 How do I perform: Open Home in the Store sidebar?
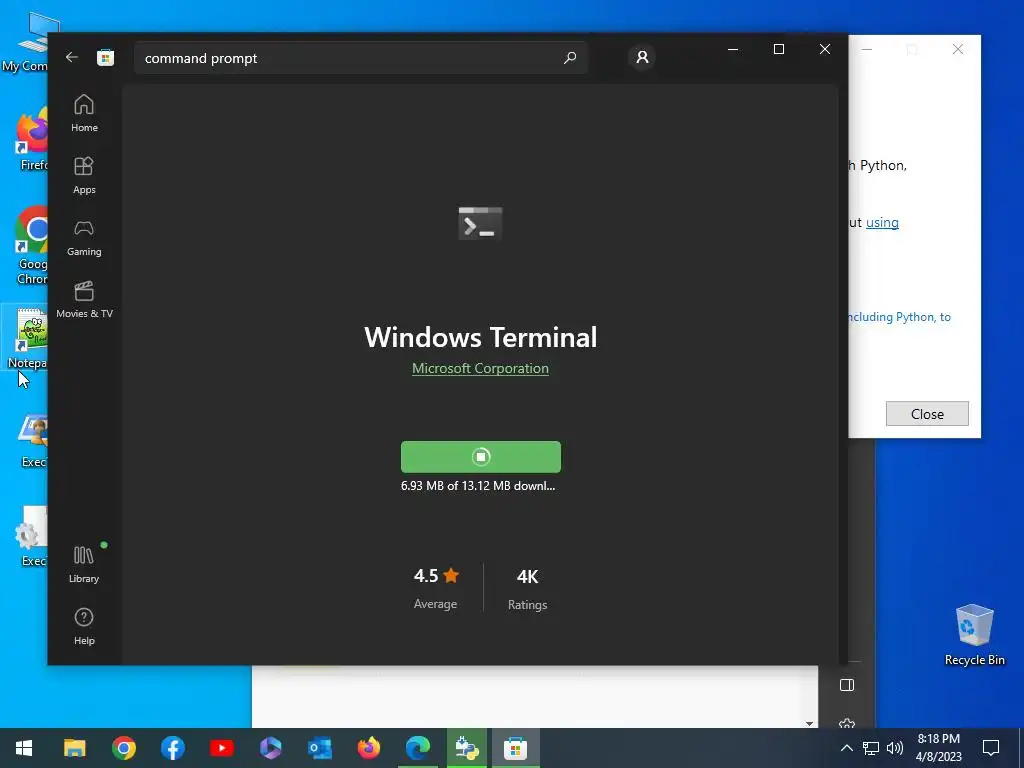click(x=84, y=114)
